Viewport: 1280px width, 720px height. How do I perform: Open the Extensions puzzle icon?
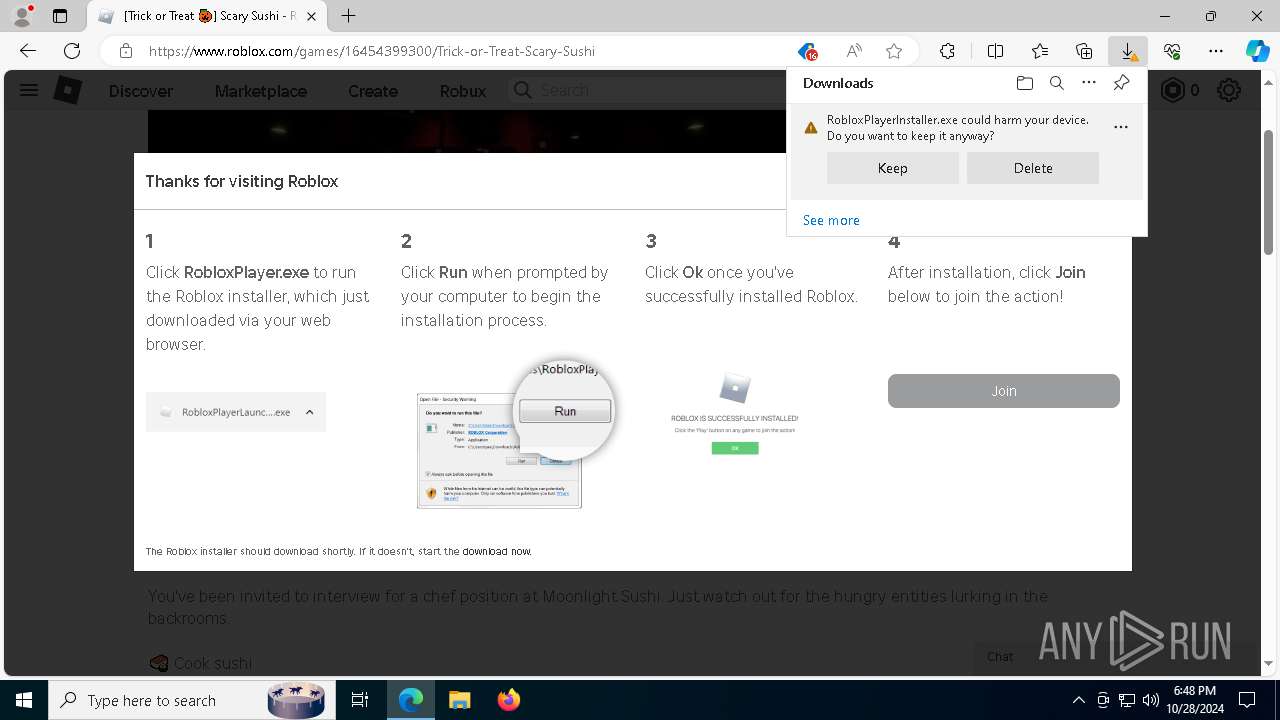(x=947, y=51)
